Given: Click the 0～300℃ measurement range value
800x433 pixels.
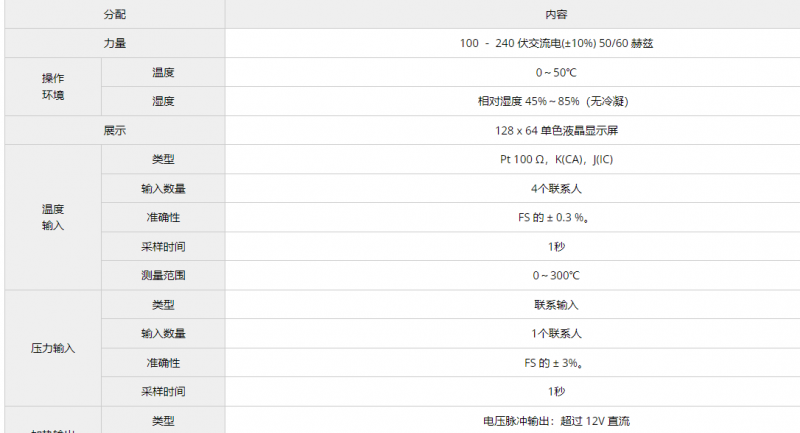Looking at the screenshot, I should [556, 276].
